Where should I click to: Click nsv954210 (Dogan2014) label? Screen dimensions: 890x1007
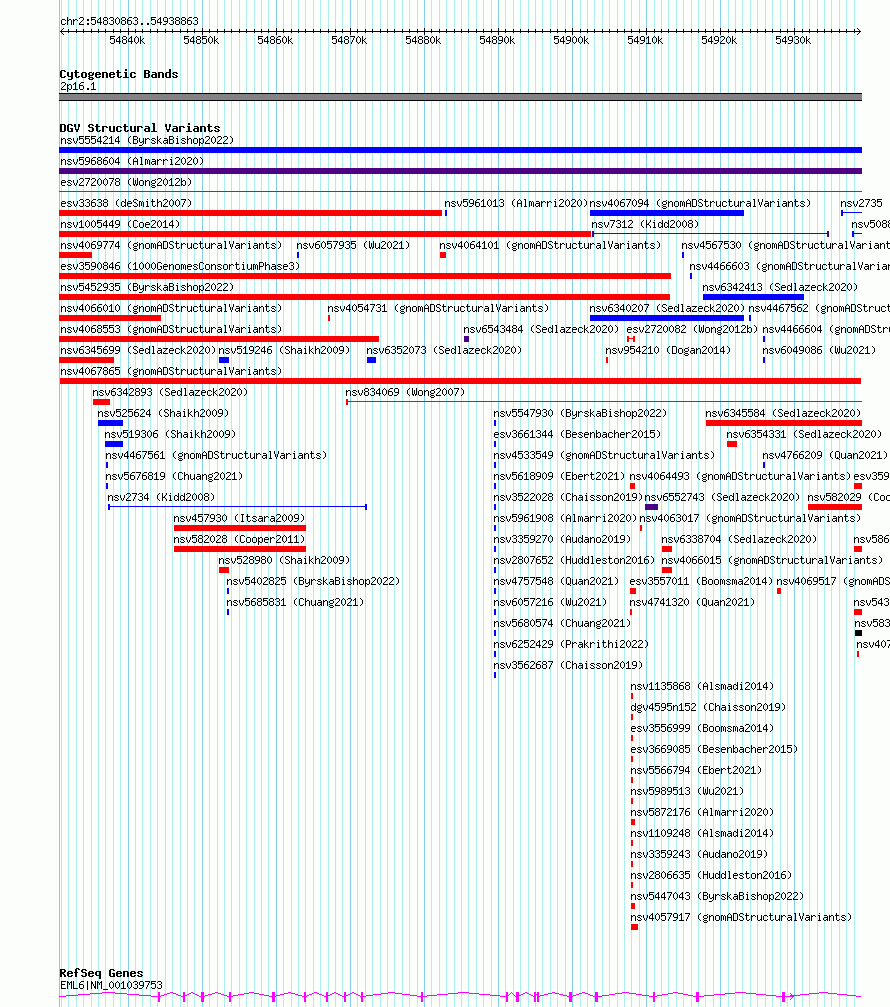668,350
